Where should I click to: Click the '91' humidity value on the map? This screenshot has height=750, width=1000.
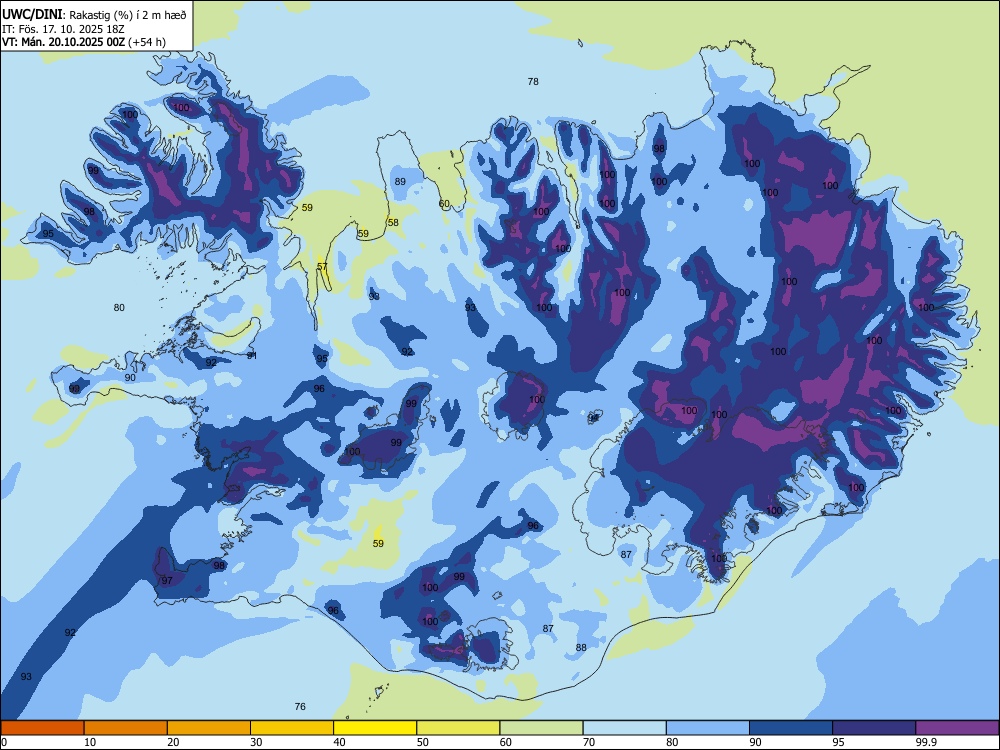point(252,356)
